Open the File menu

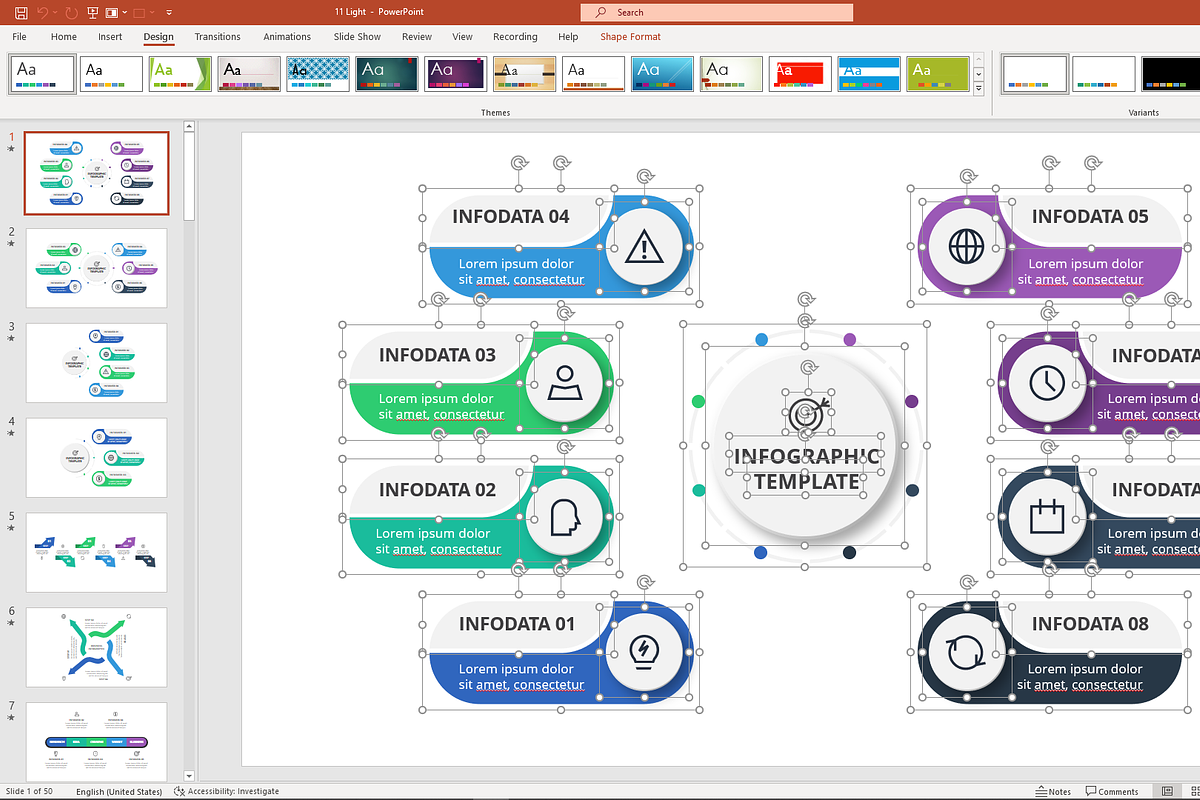click(x=19, y=37)
